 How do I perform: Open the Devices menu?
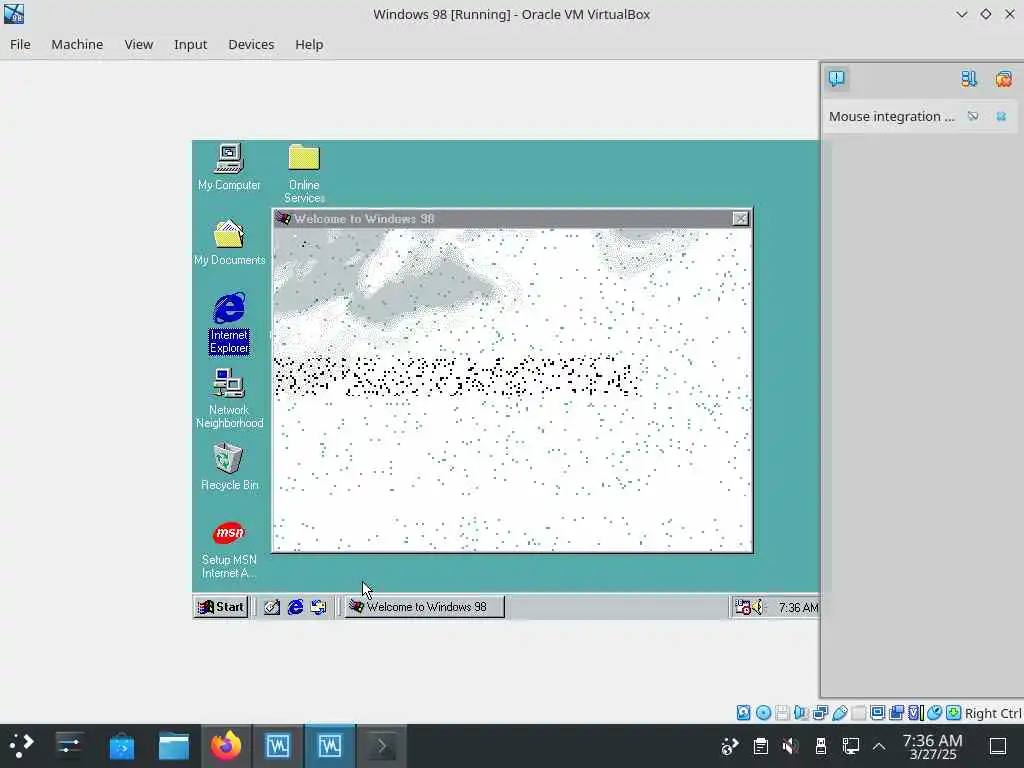point(251,44)
